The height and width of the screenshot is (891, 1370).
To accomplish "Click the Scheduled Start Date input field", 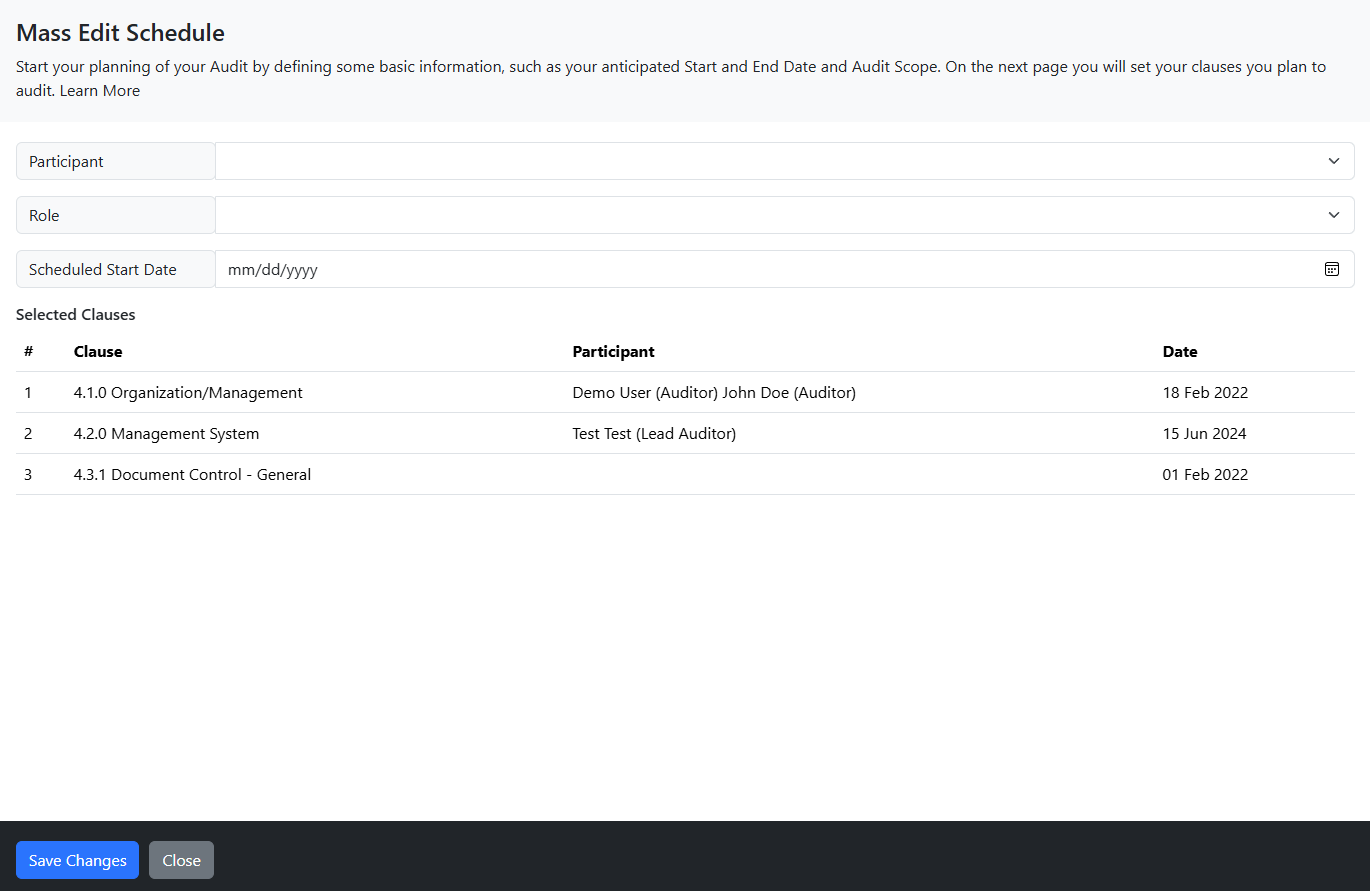I will [785, 269].
